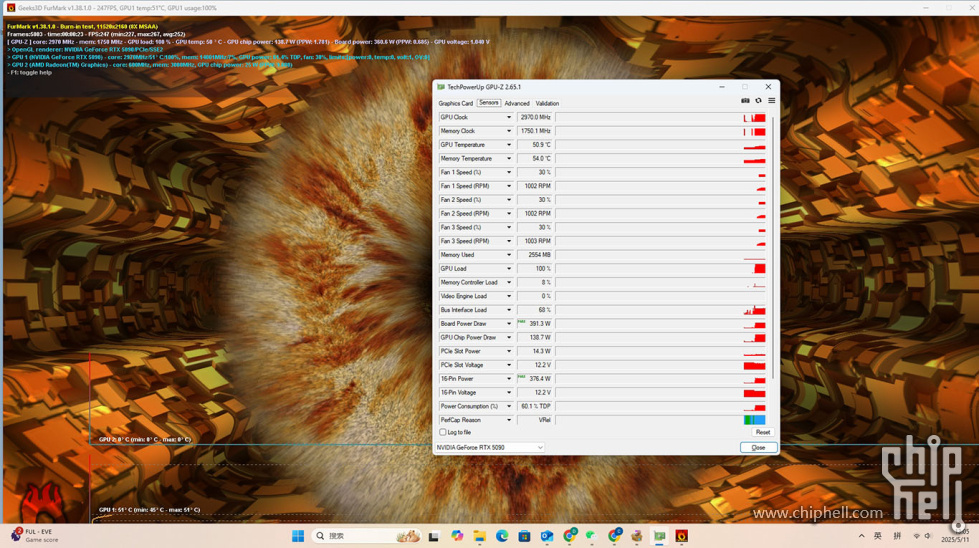Open the GPU-Z hamburger menu
Screen dimensions: 979x548
click(x=772, y=100)
